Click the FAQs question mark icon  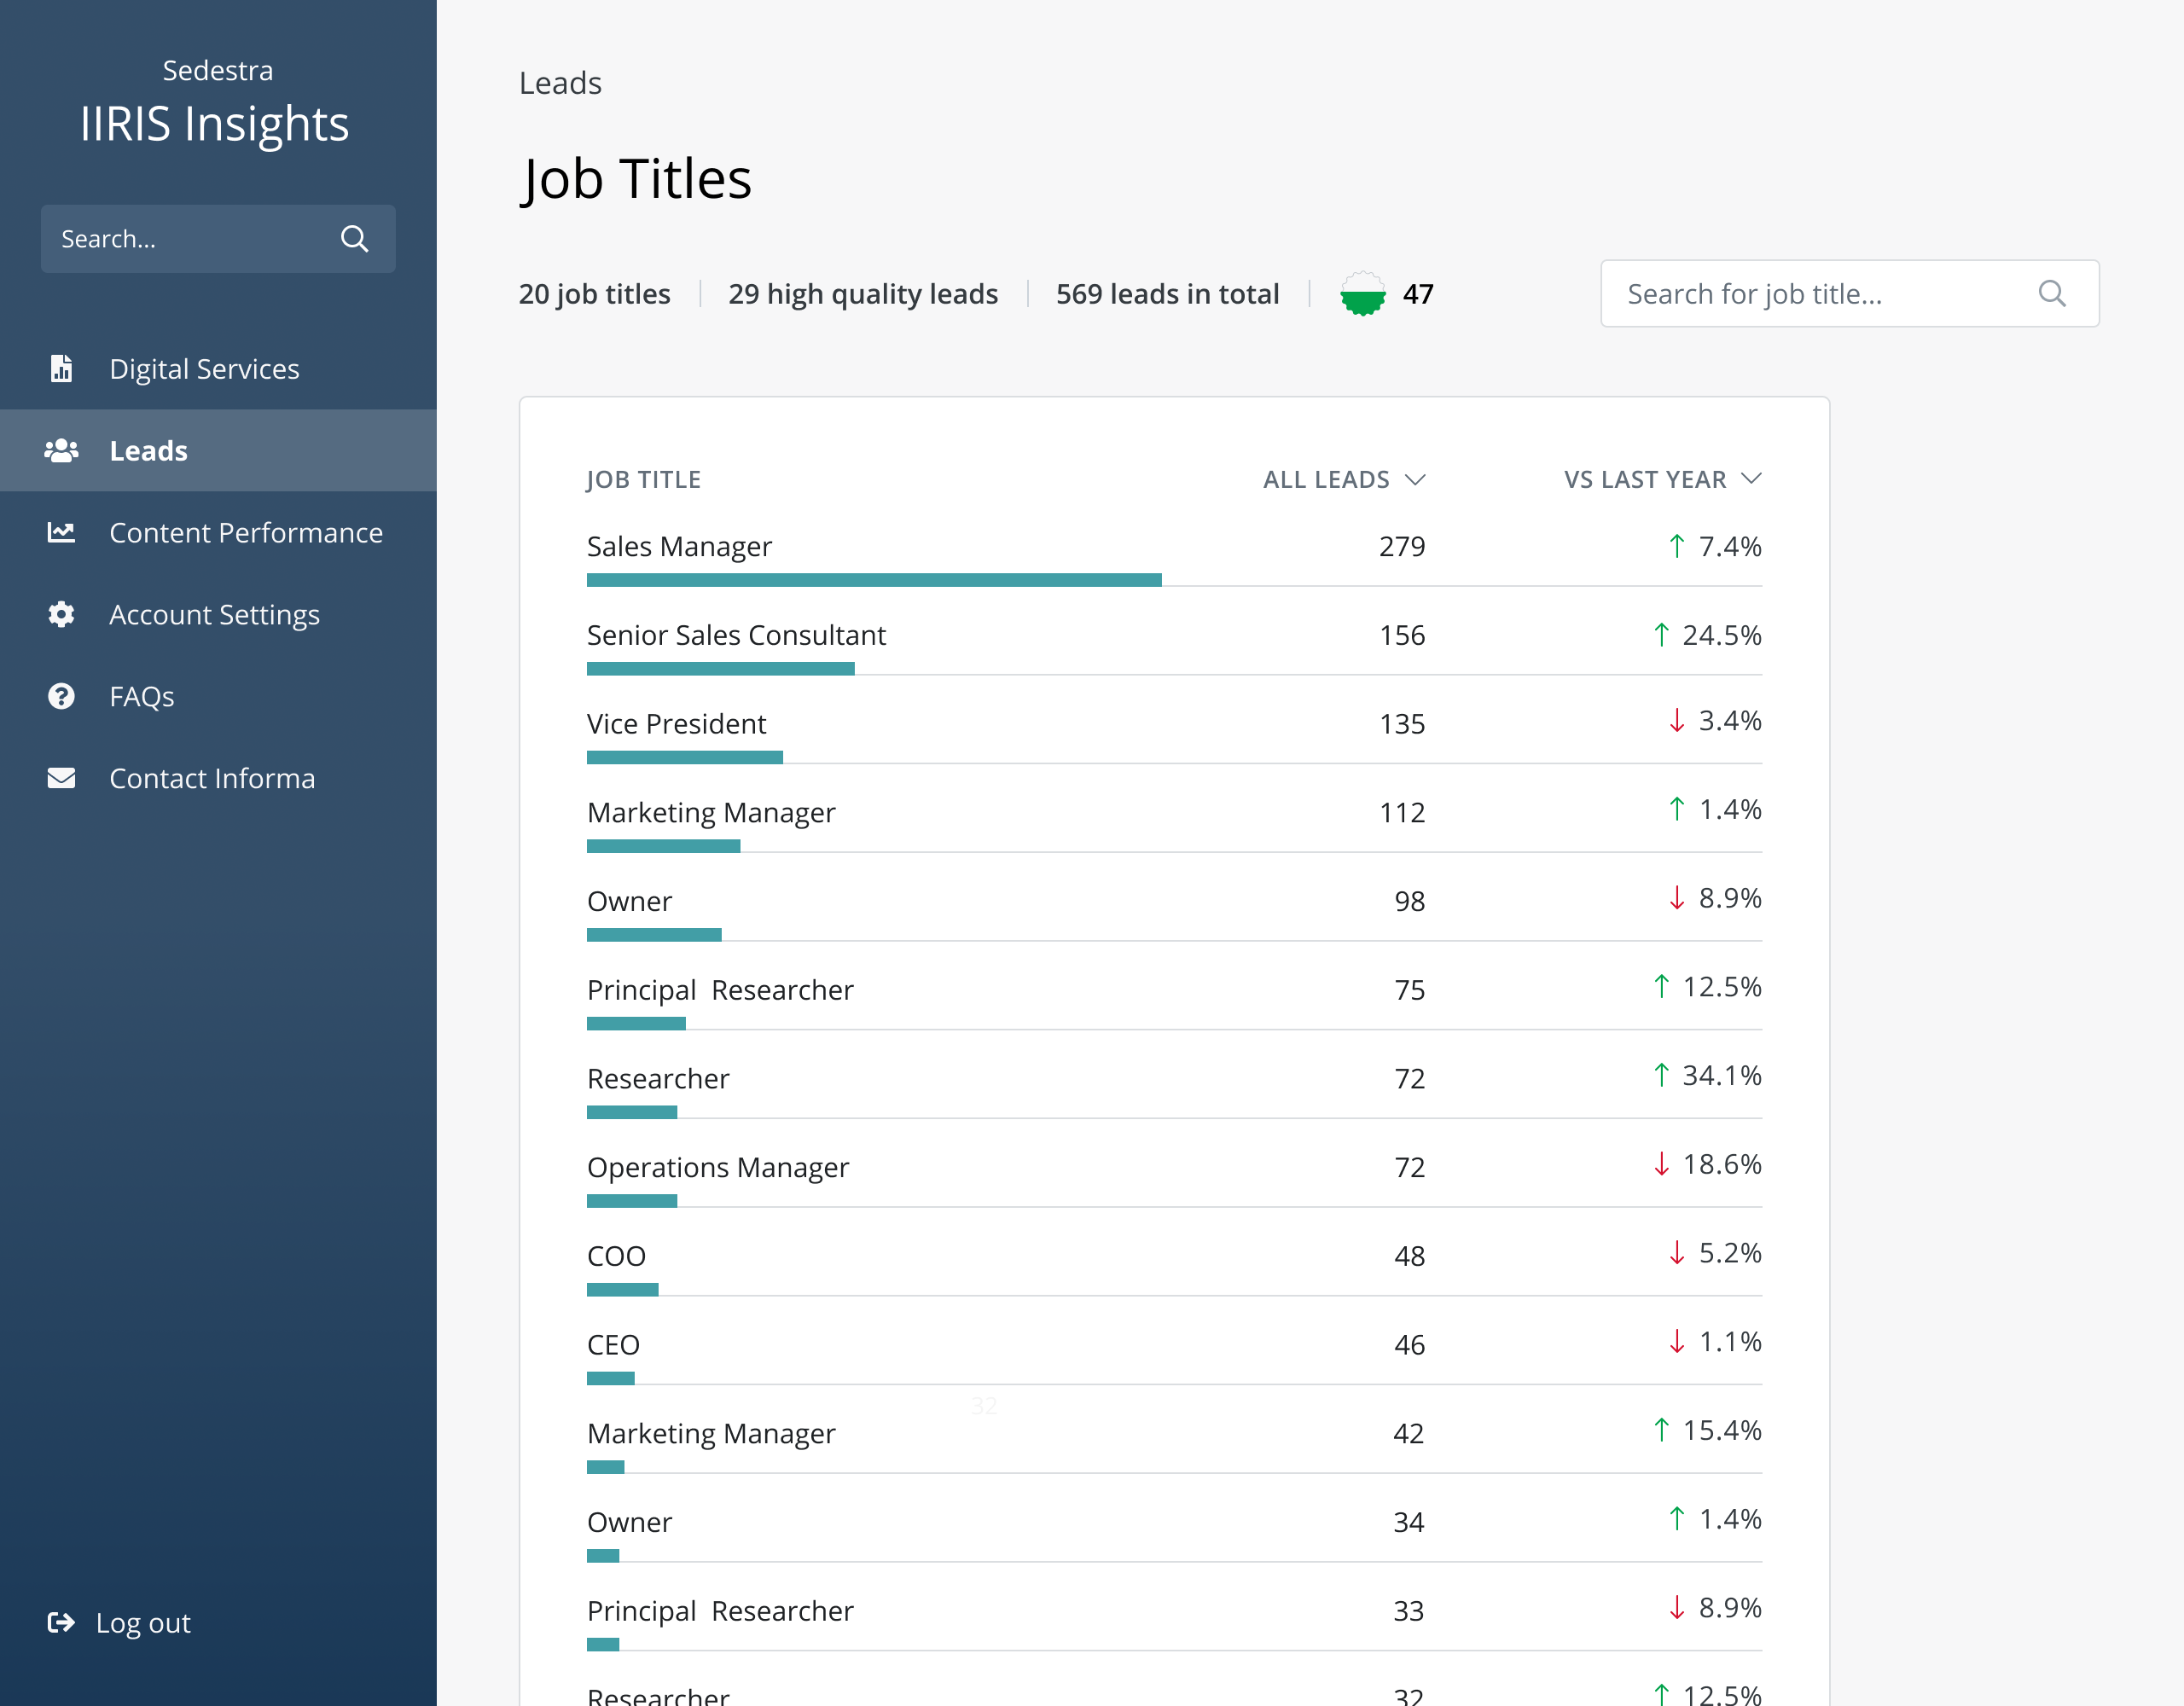tap(61, 696)
